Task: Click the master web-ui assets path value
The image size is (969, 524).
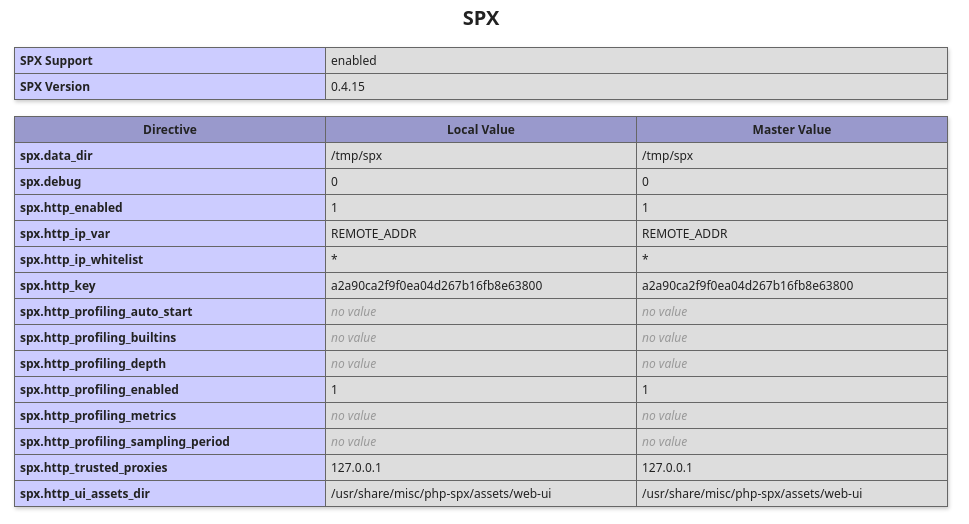Action: tap(752, 493)
